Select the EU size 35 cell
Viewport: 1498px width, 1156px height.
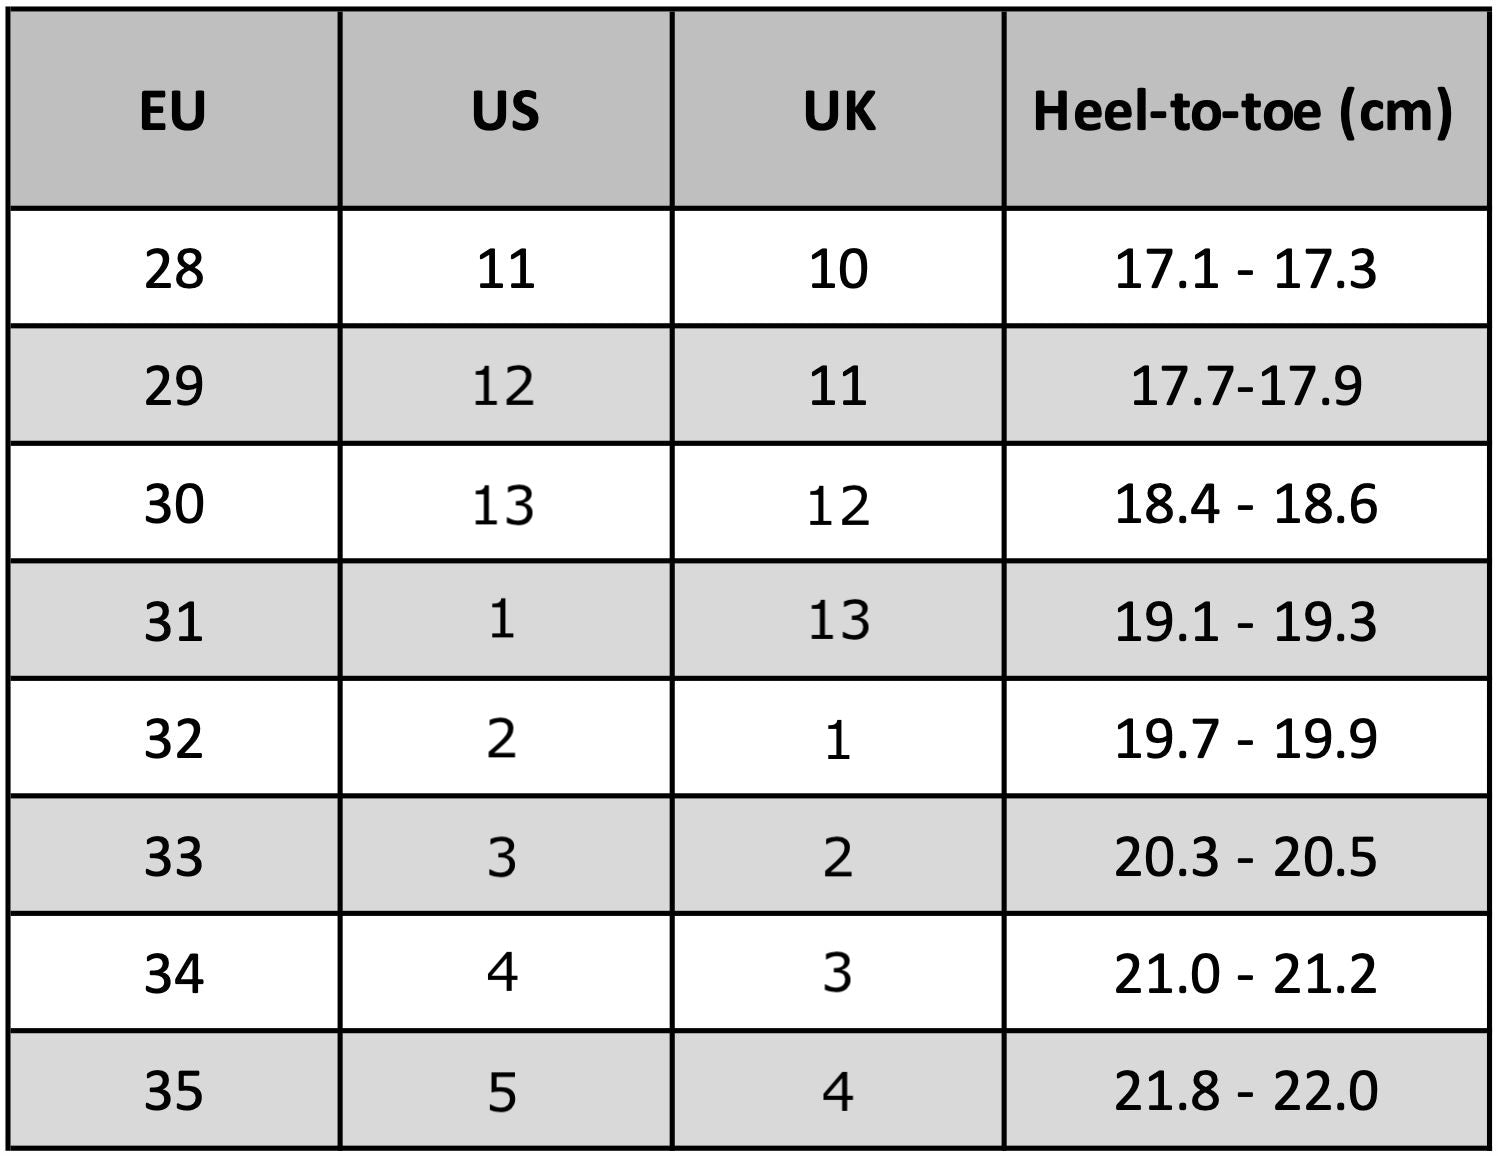173,1090
